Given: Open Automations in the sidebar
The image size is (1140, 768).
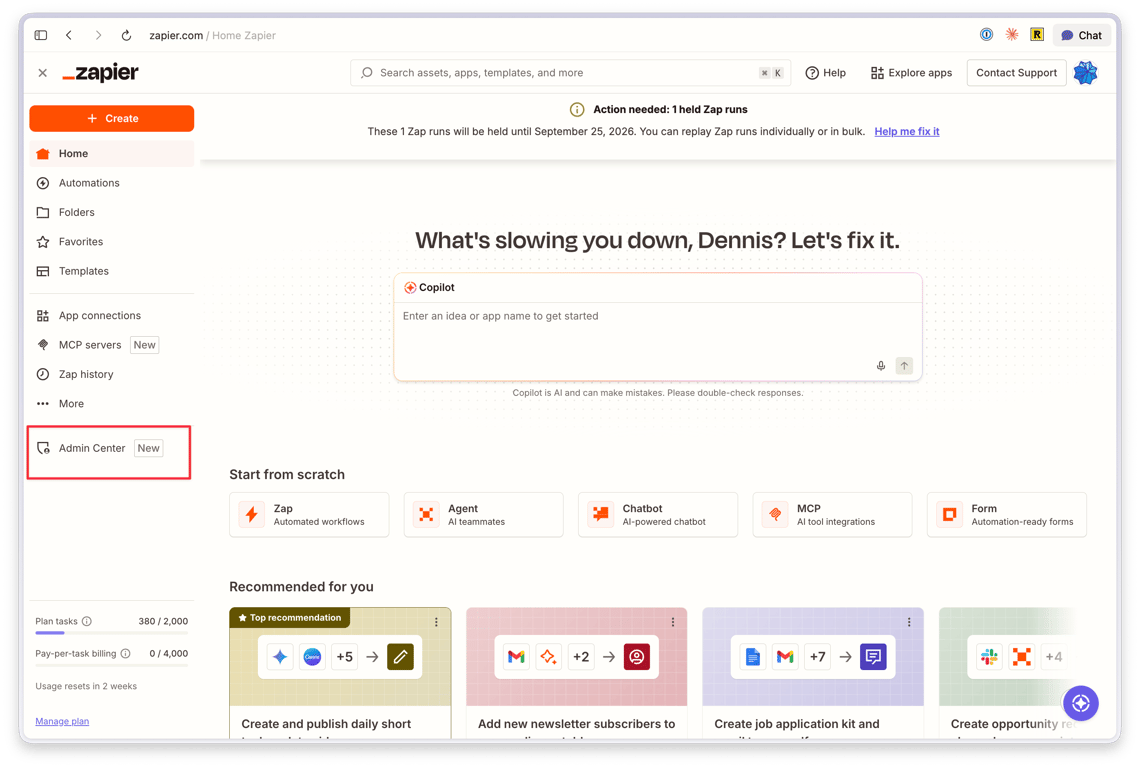Looking at the screenshot, I should pyautogui.click(x=112, y=183).
